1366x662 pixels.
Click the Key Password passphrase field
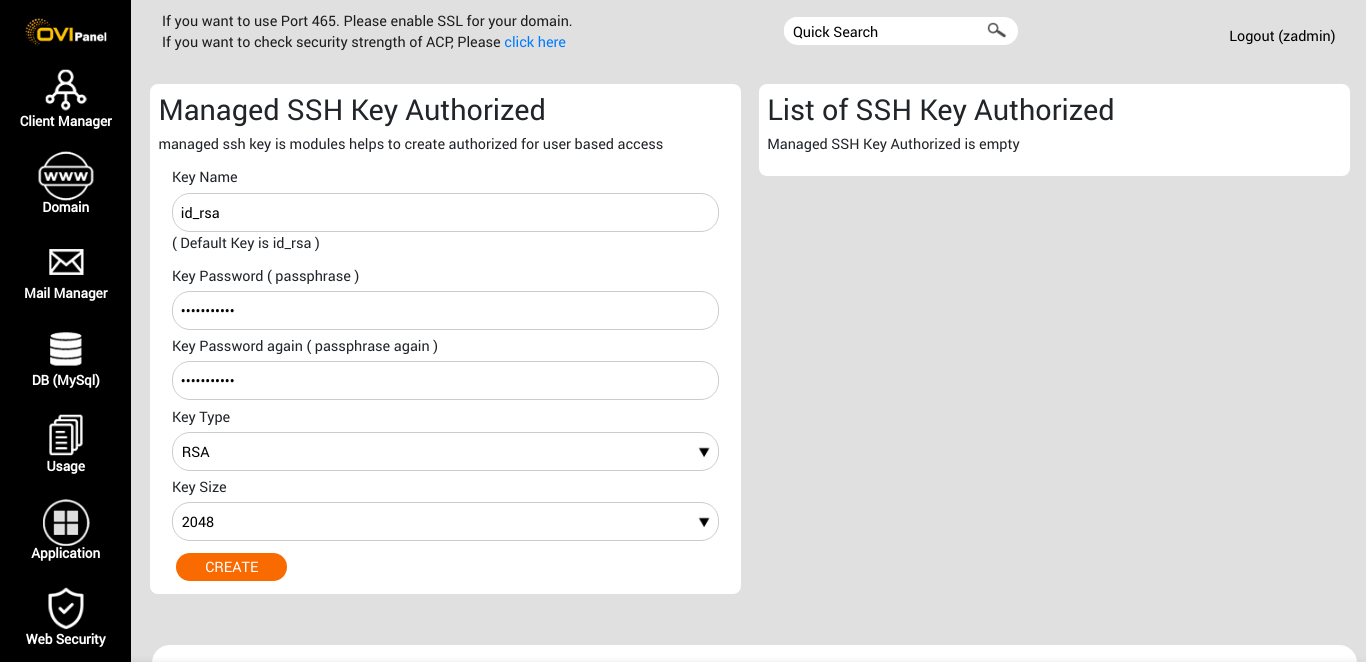click(445, 311)
